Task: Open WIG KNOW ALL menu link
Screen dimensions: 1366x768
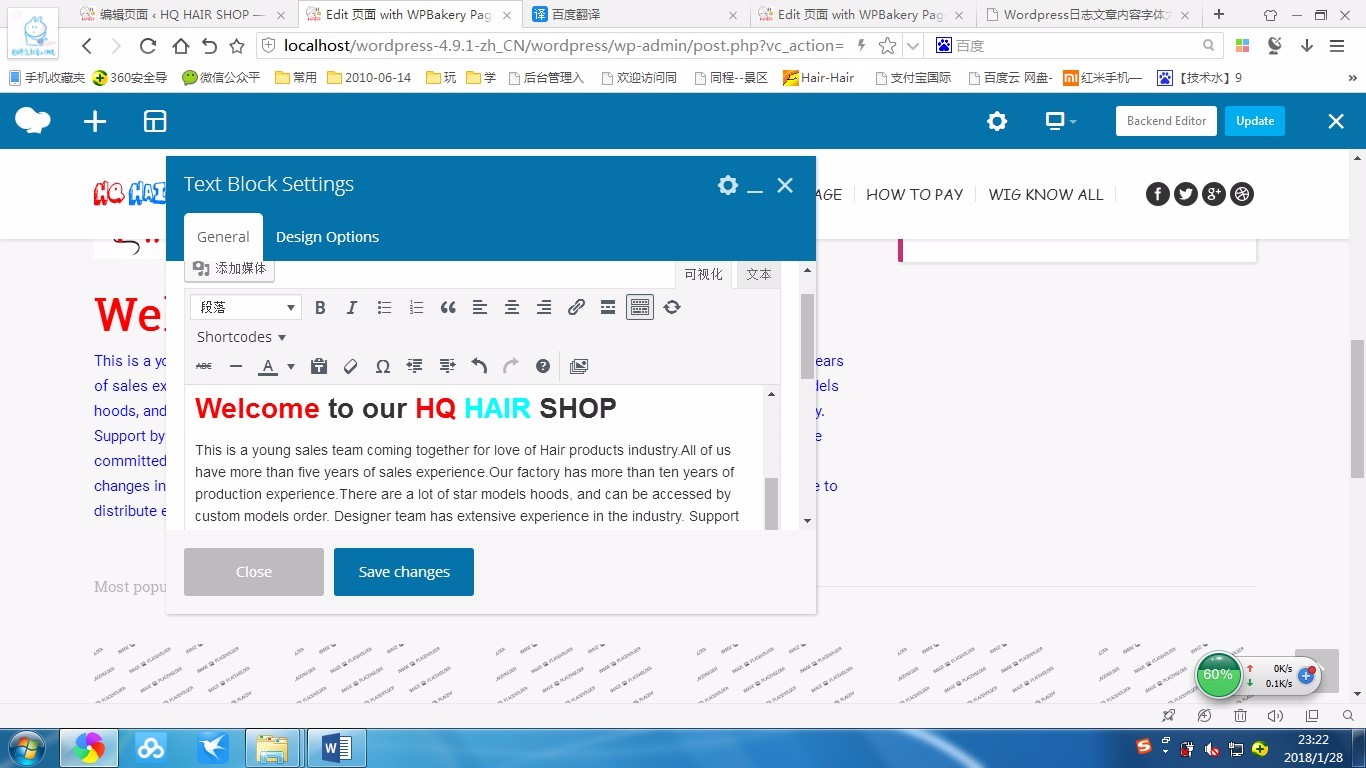Action: (1046, 194)
